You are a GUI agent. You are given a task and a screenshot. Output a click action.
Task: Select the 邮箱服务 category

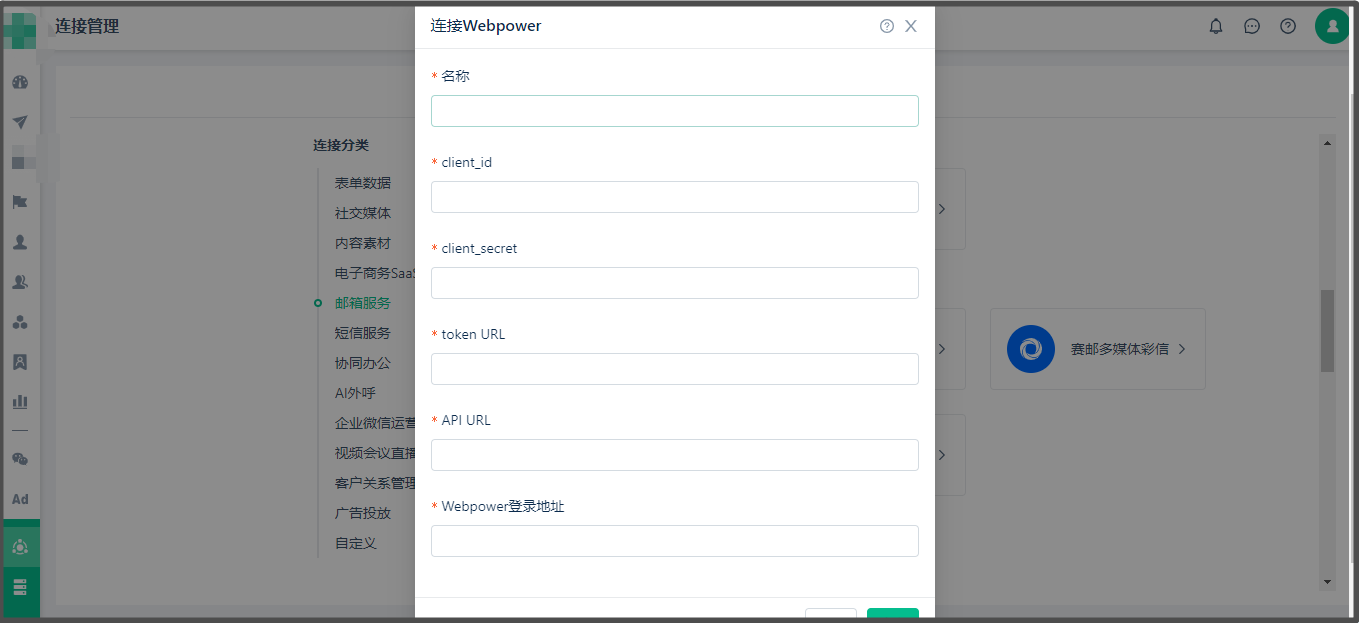[363, 303]
